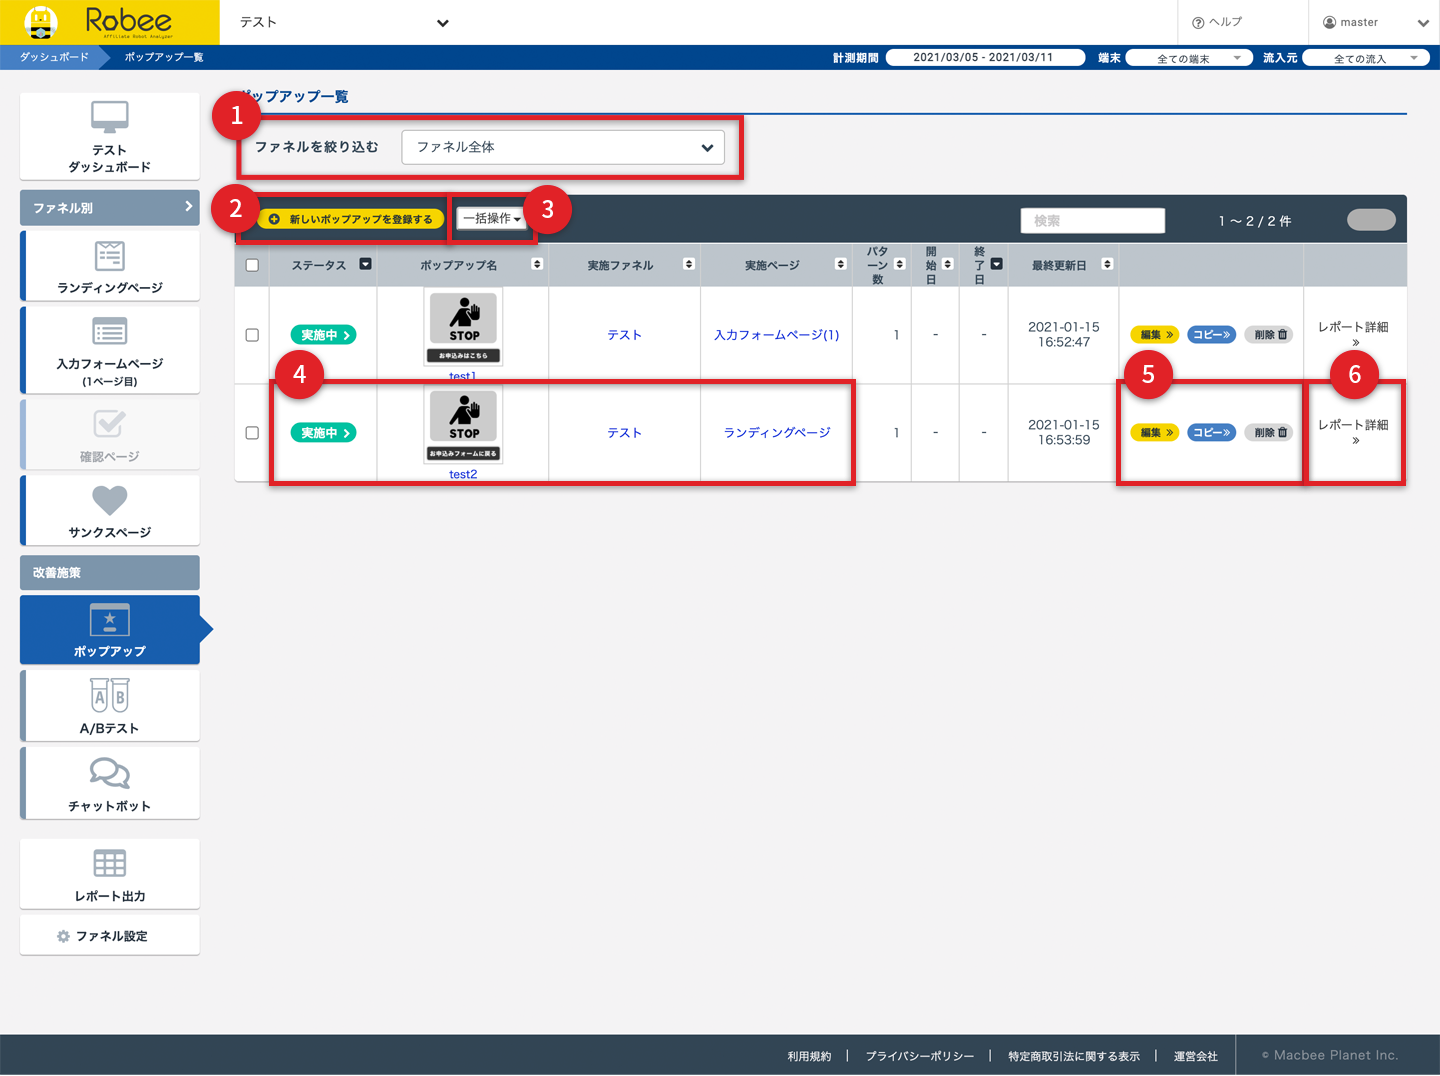Screen dimensions: 1440x1076
Task: Open the テスト ダッシュボード monitor icon
Action: pos(110,118)
